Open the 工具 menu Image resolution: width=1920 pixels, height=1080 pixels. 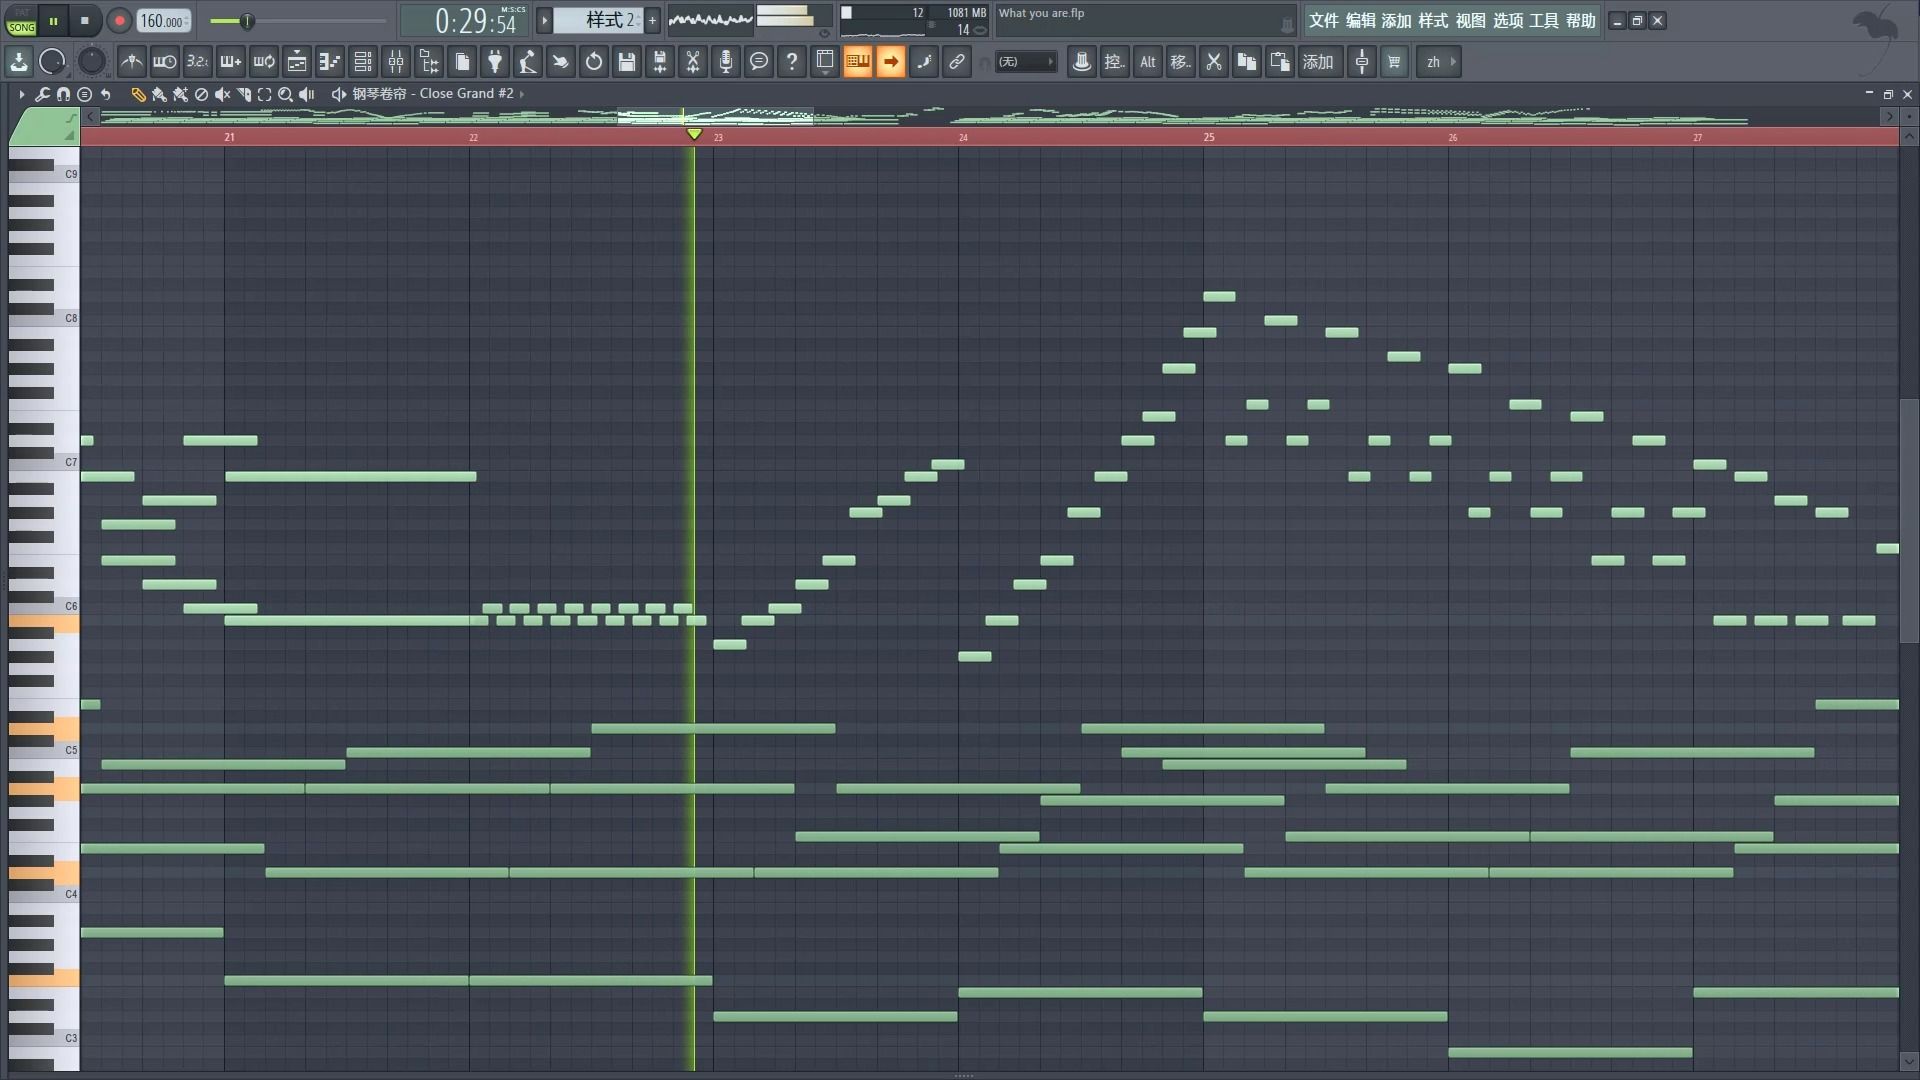1544,21
